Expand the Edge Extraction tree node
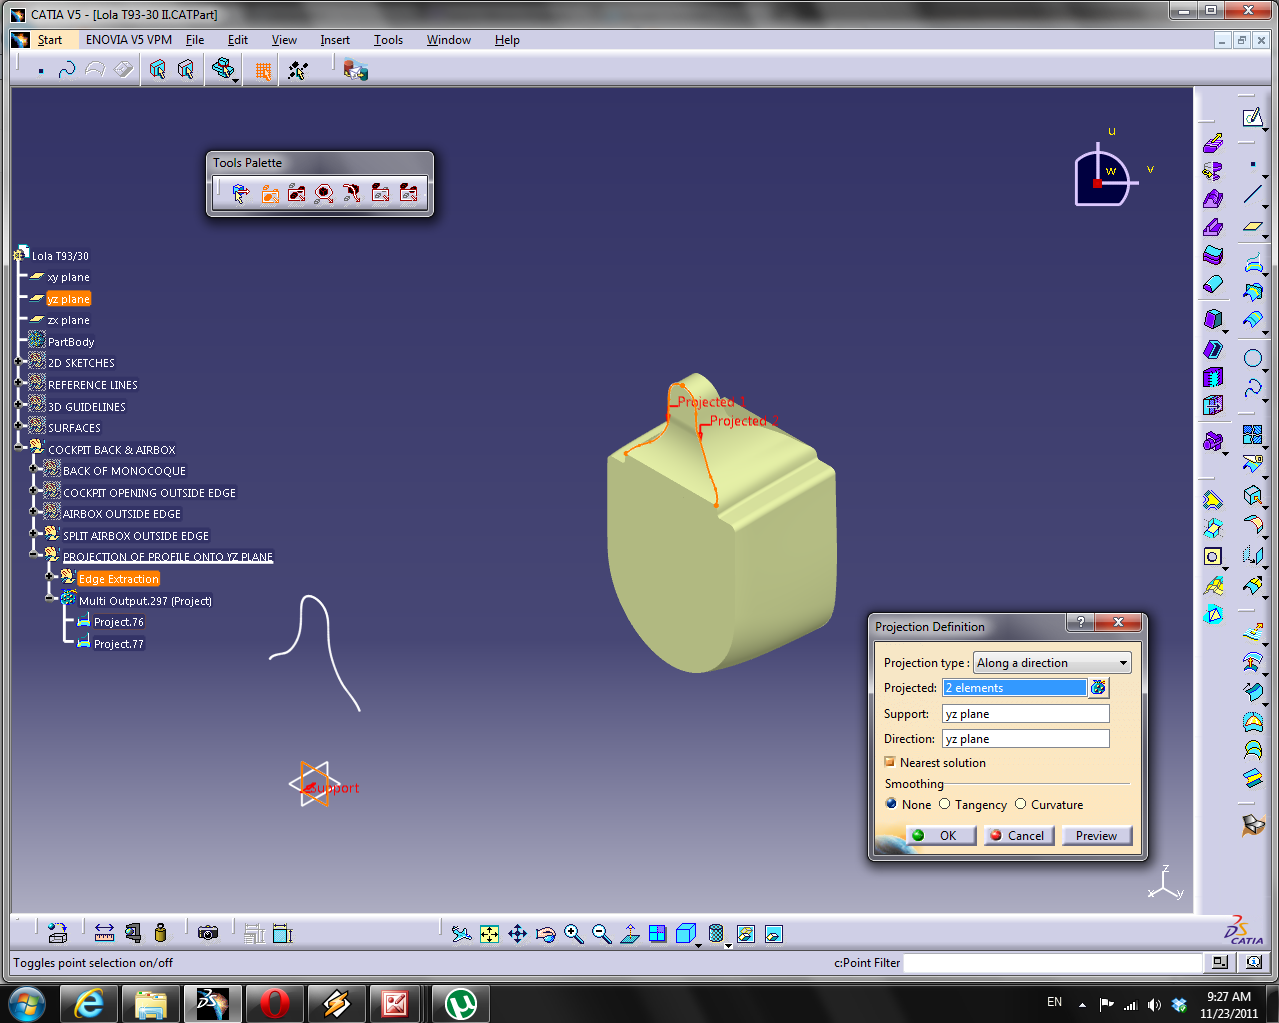This screenshot has height=1023, width=1279. pos(49,577)
